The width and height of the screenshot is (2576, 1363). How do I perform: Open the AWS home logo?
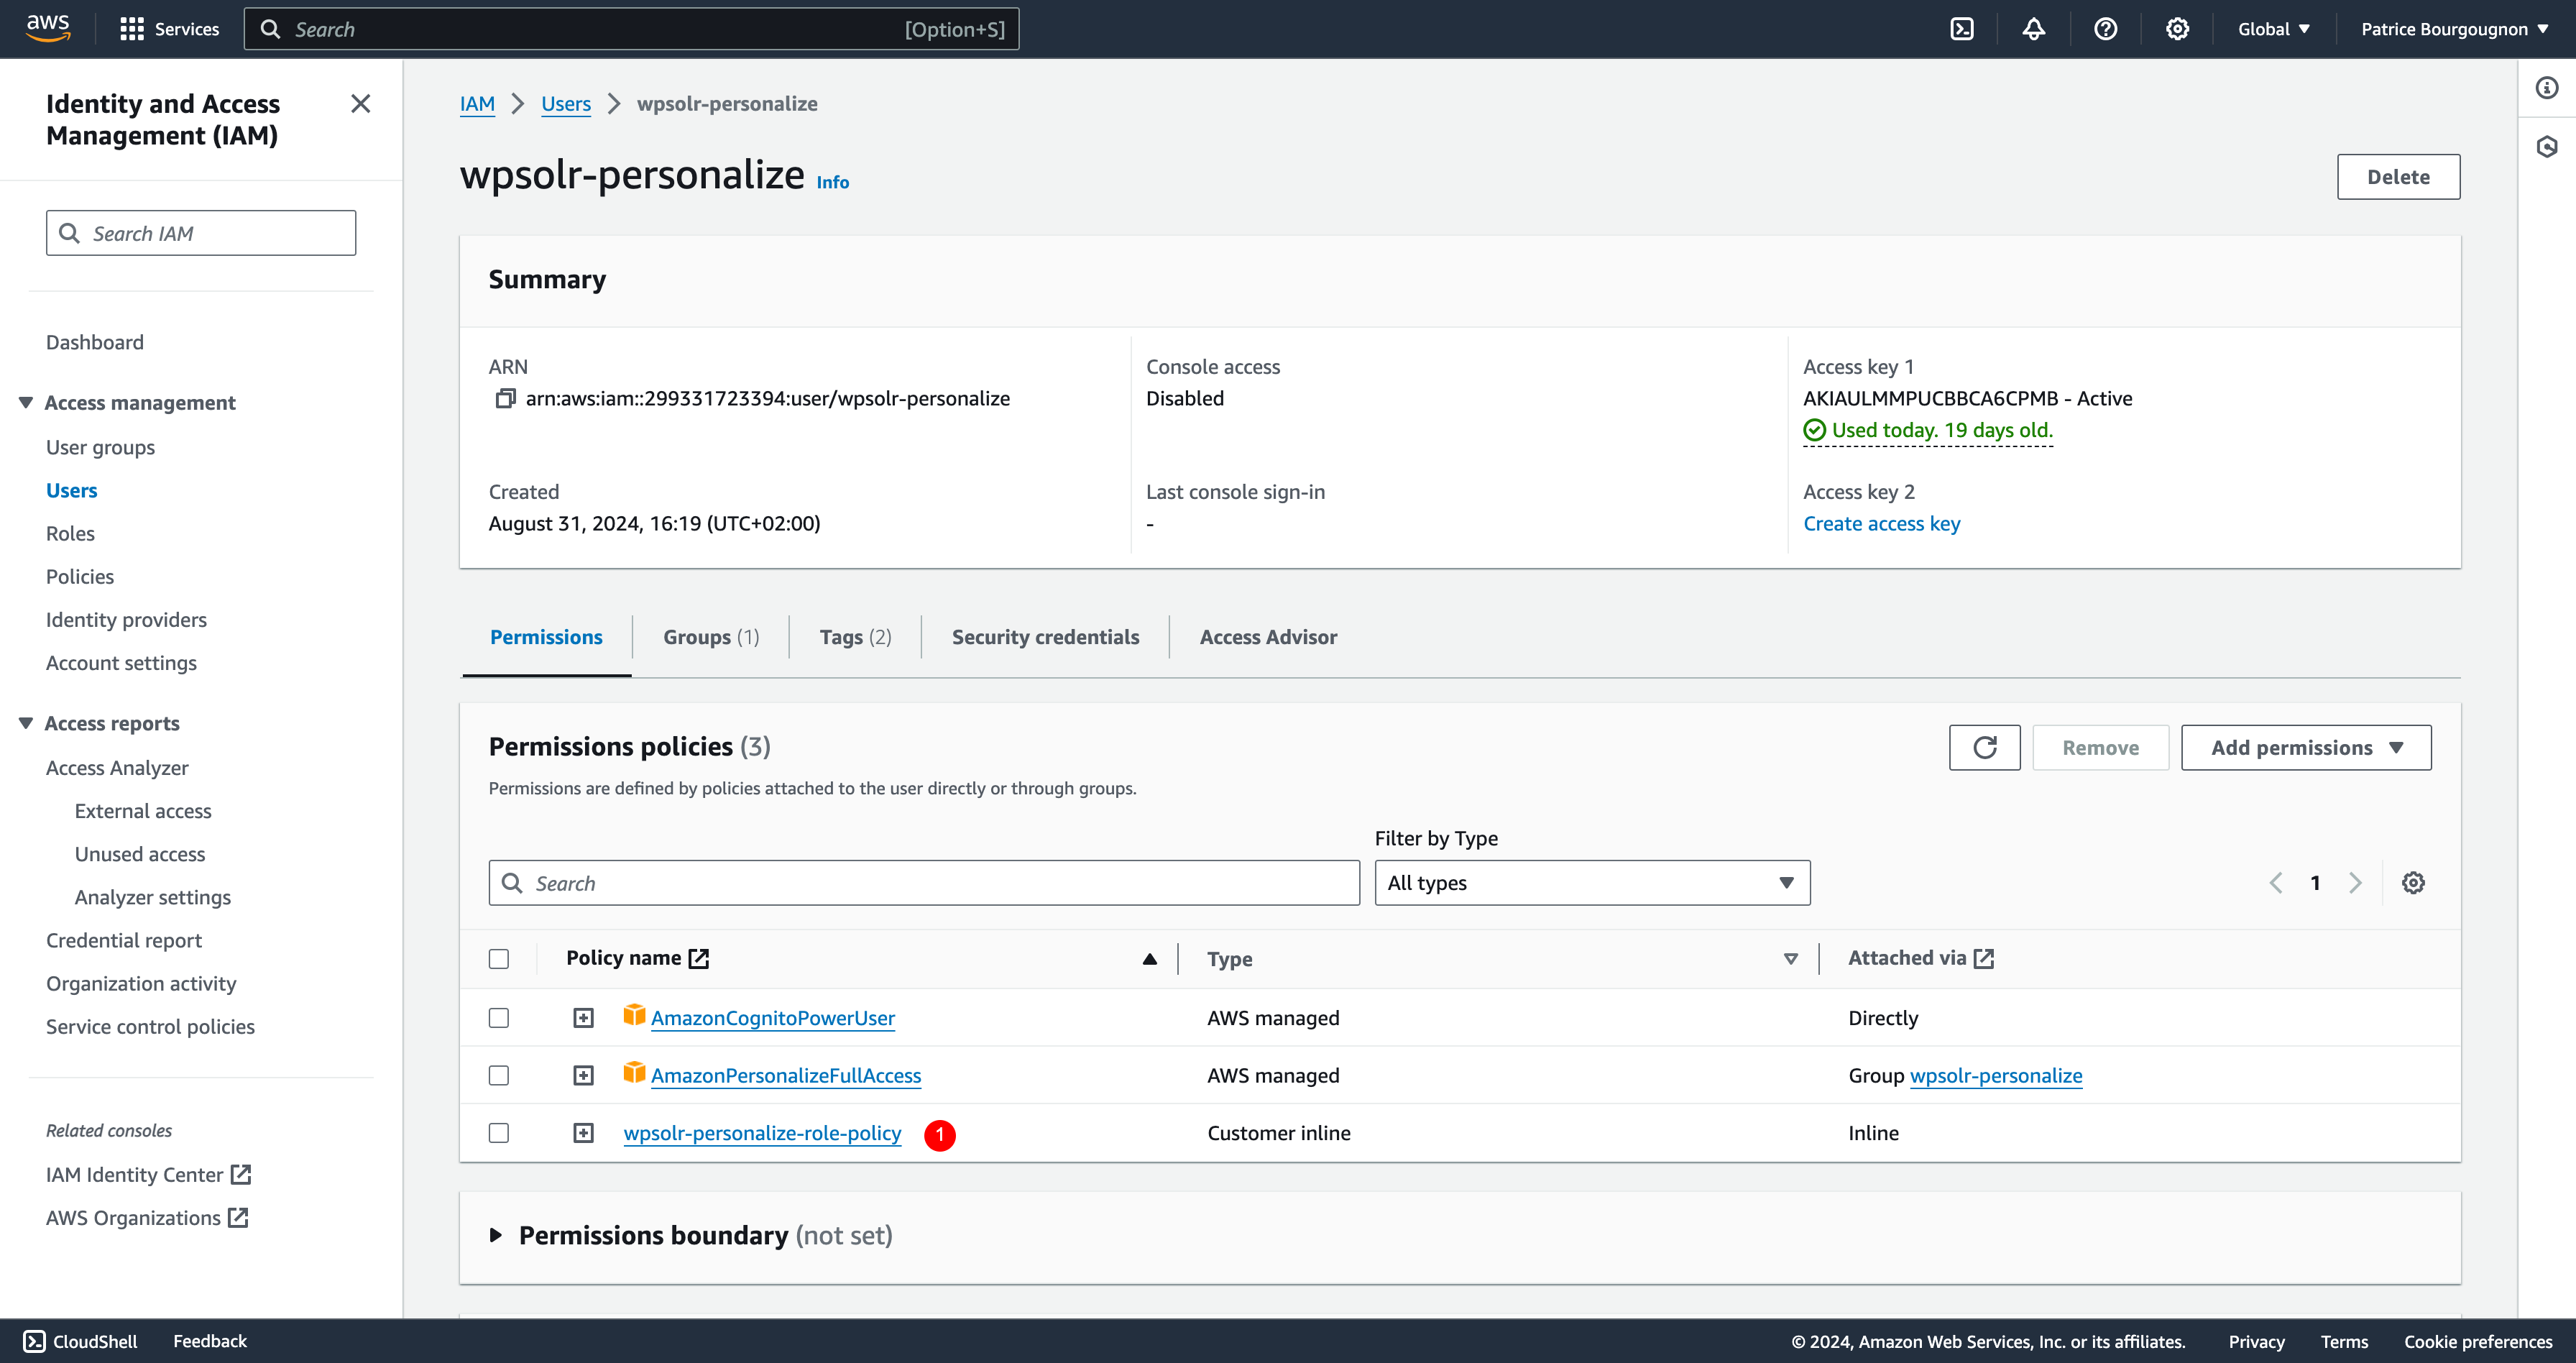[x=48, y=28]
